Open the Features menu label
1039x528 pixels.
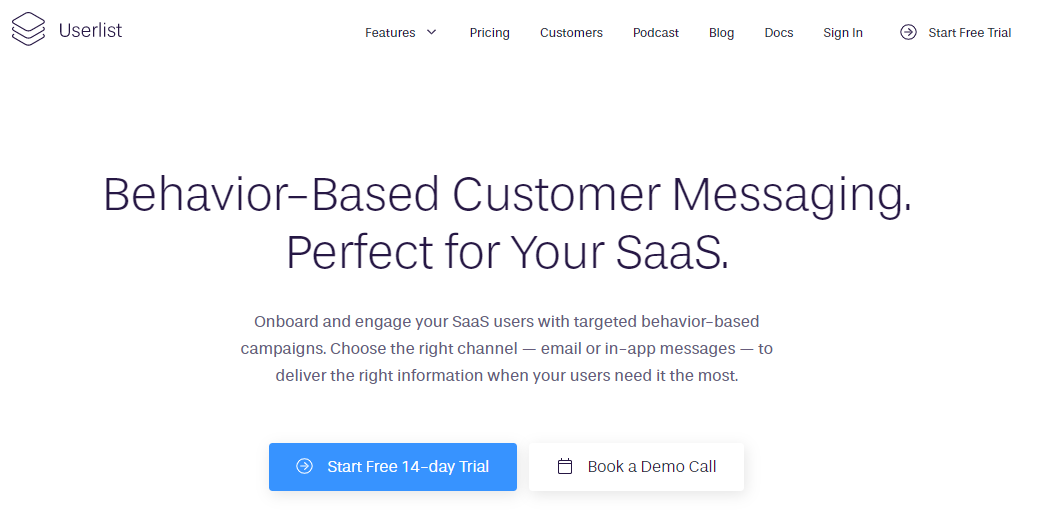(x=390, y=32)
